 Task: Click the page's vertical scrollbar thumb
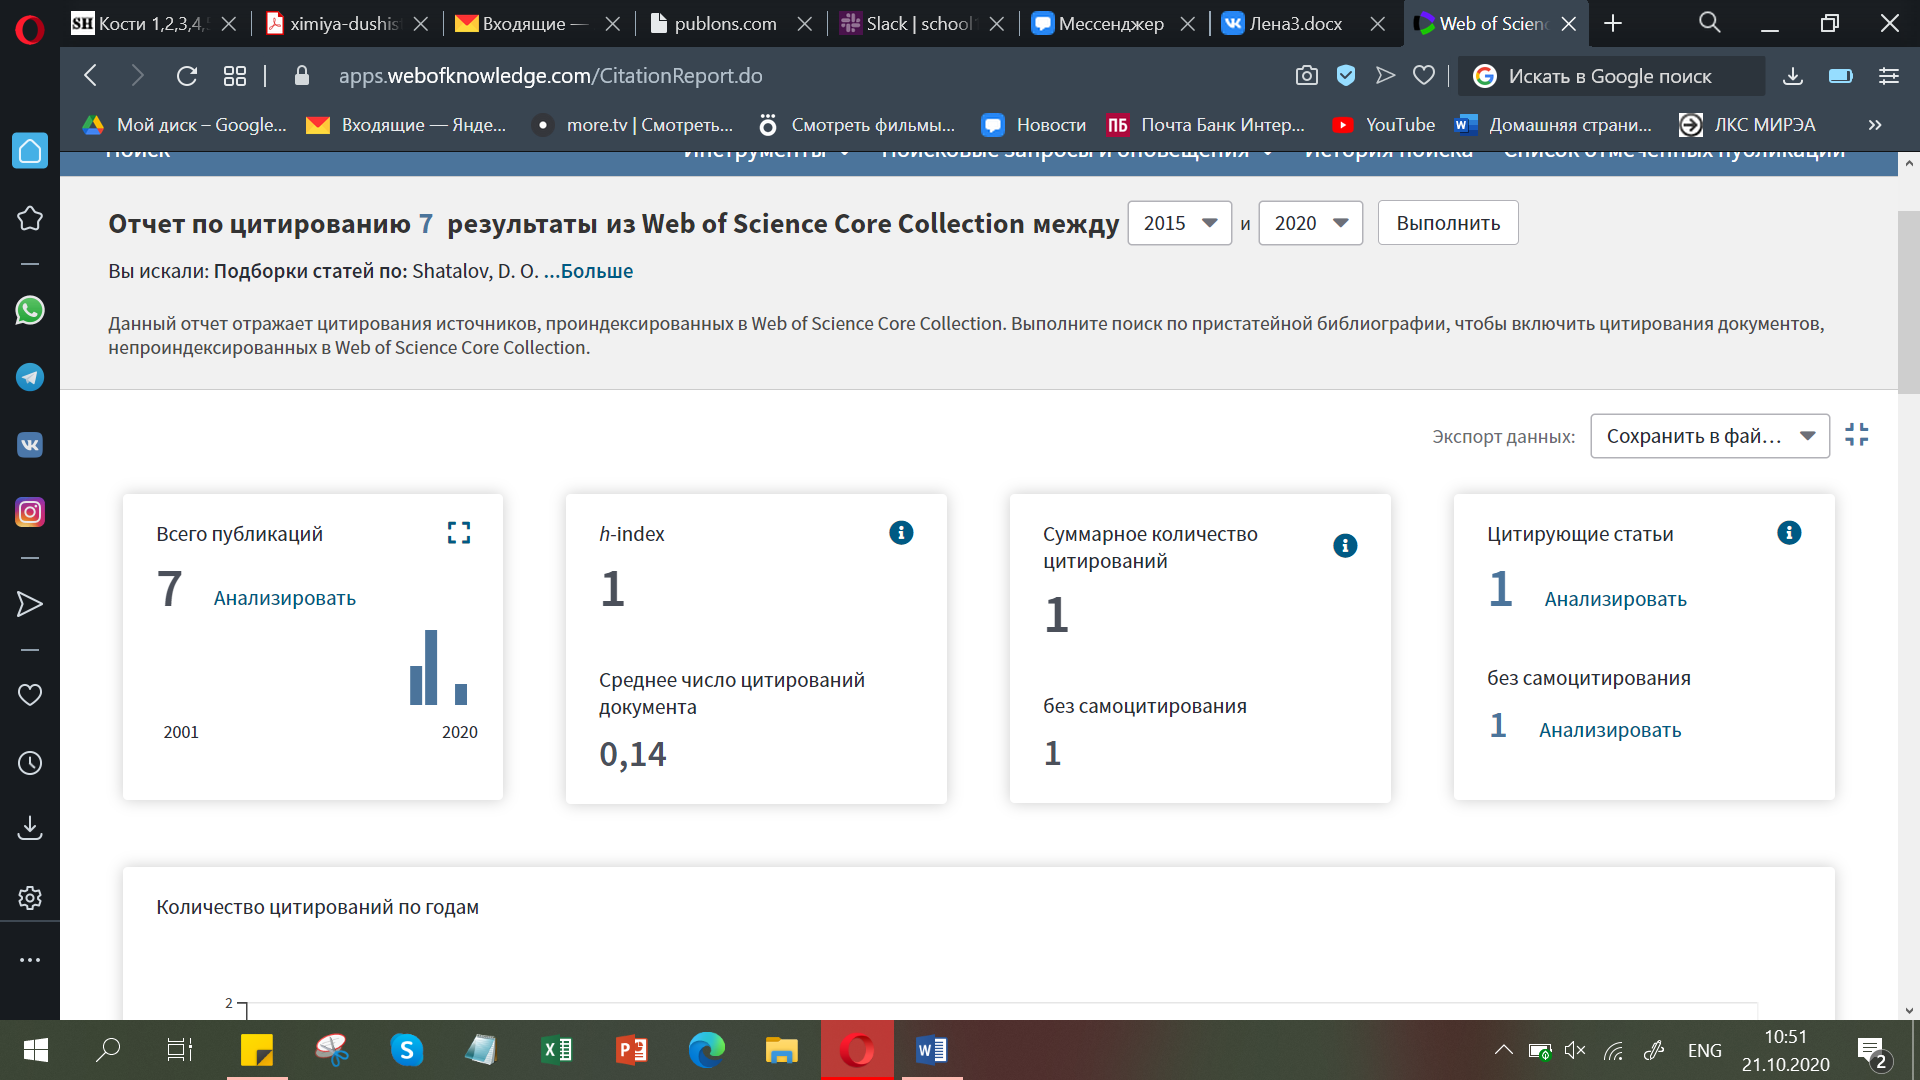point(1908,300)
